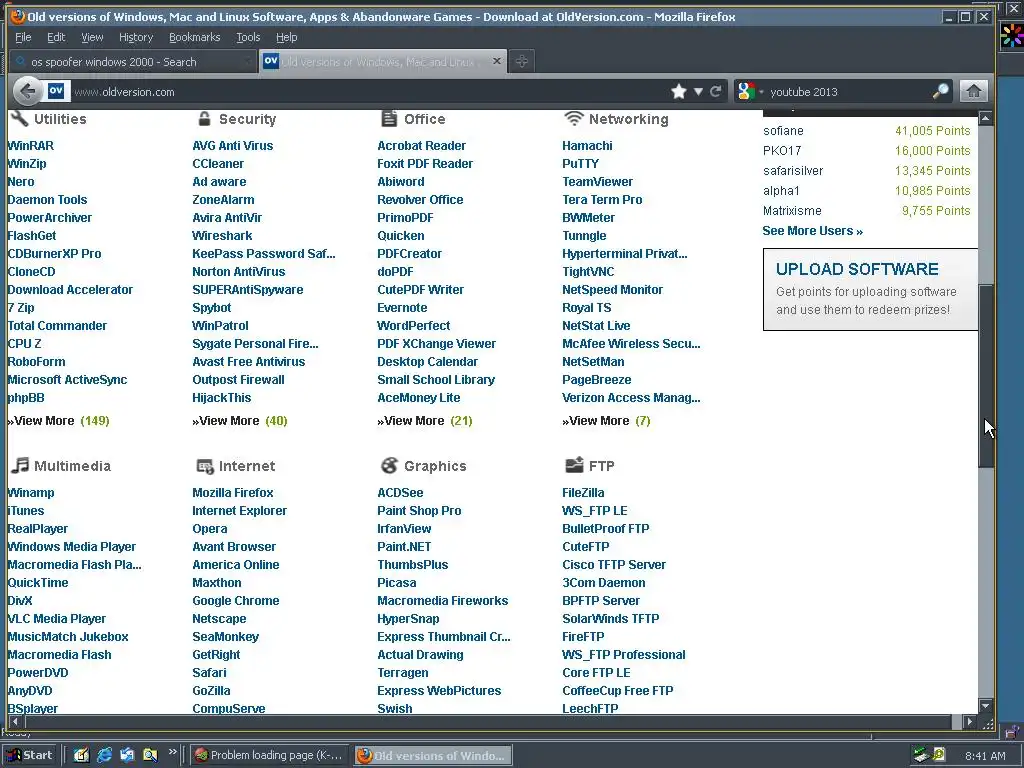Open the History menu

pyautogui.click(x=136, y=37)
